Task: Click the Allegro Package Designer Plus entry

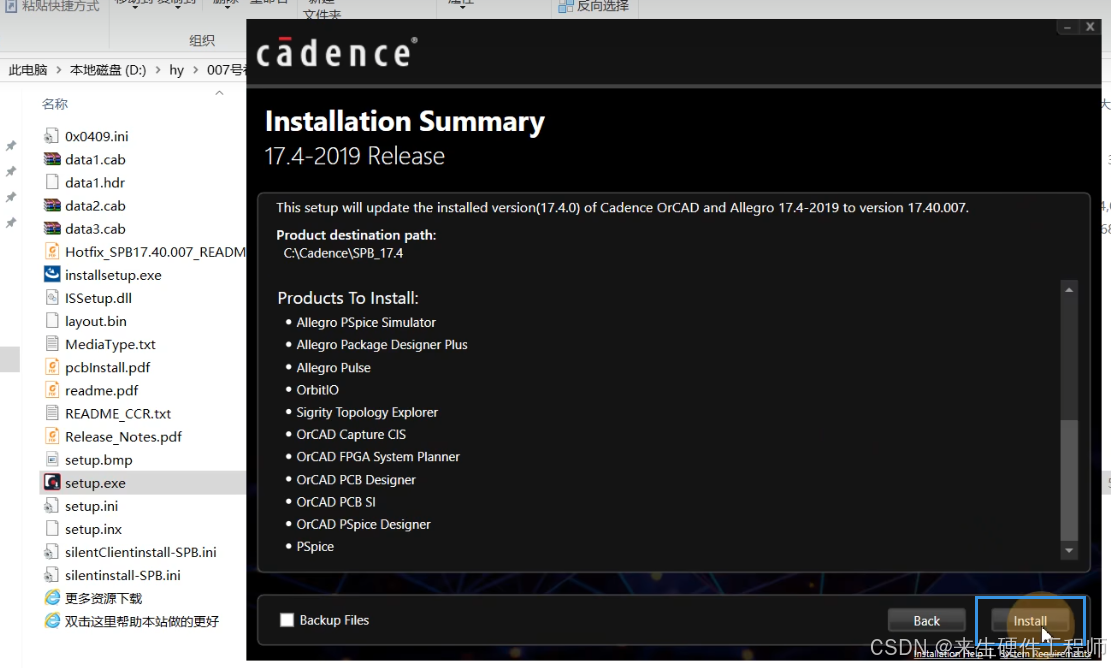Action: [382, 345]
